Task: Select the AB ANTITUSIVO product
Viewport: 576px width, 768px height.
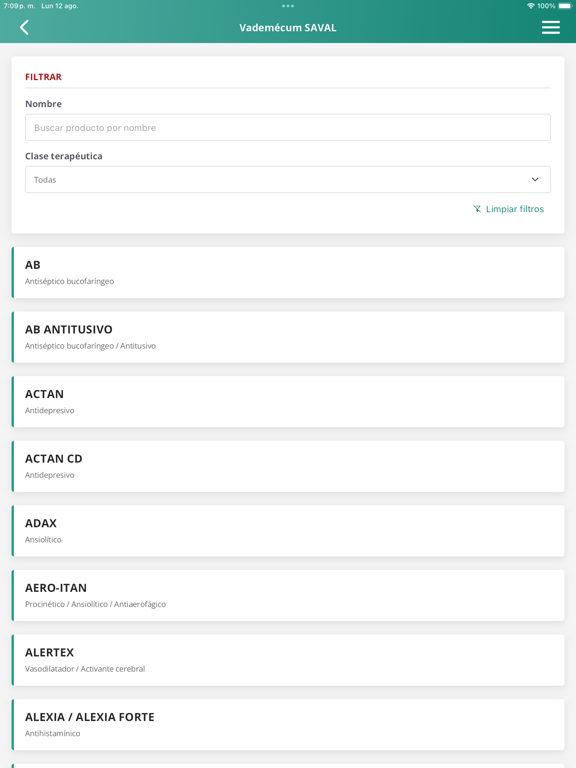Action: tap(288, 337)
